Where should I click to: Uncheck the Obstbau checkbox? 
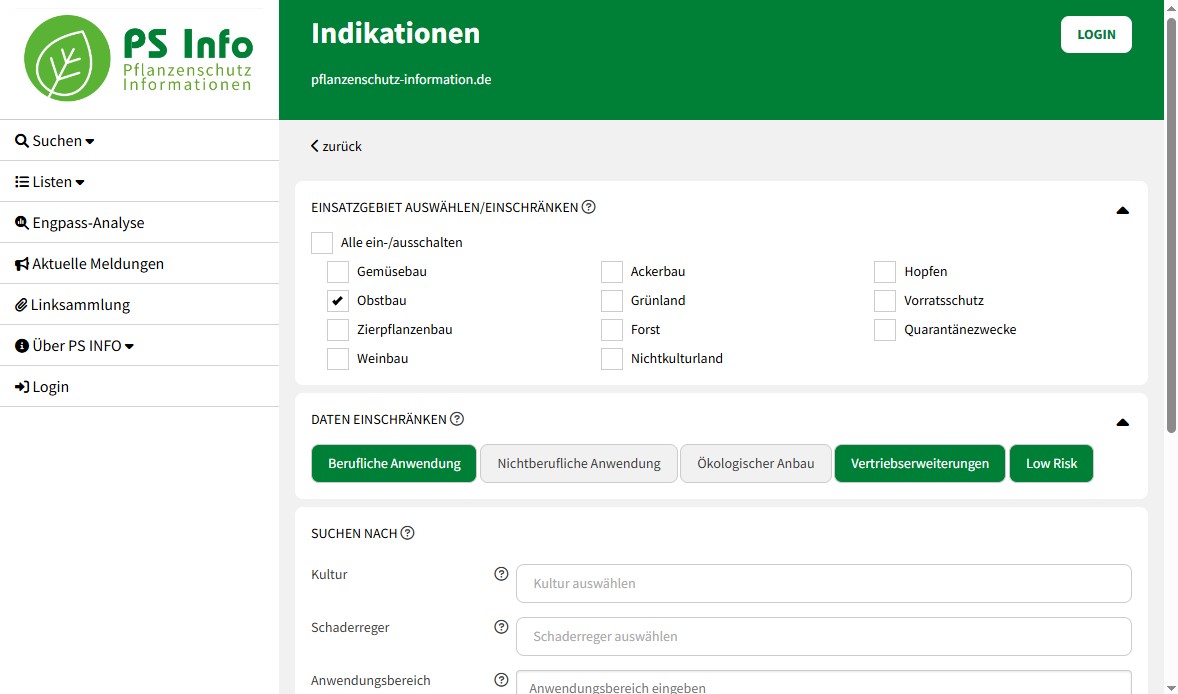[x=338, y=301]
